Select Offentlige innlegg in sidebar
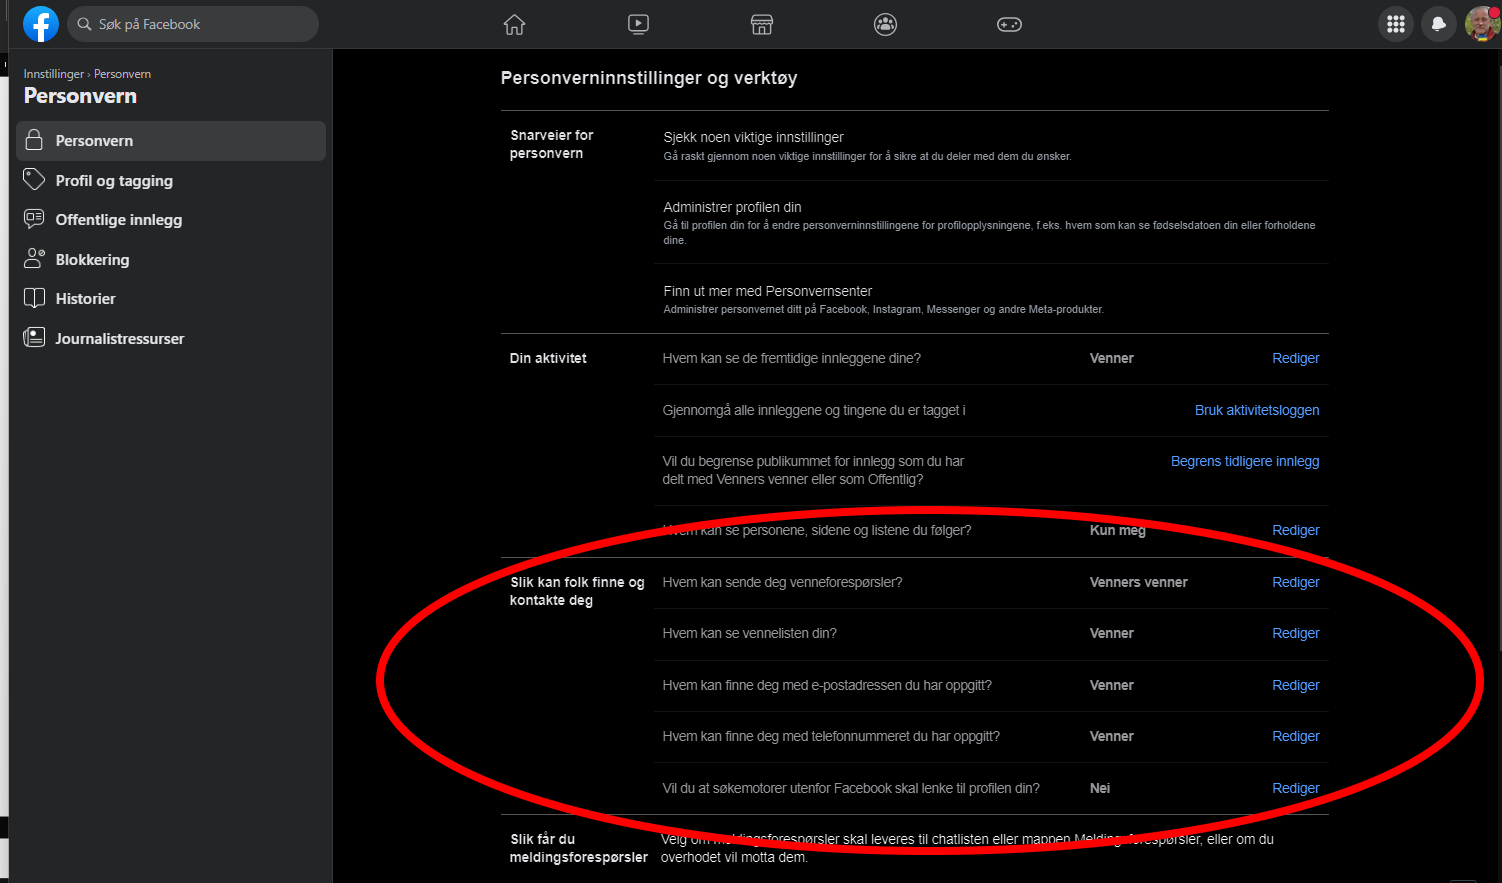 point(118,220)
